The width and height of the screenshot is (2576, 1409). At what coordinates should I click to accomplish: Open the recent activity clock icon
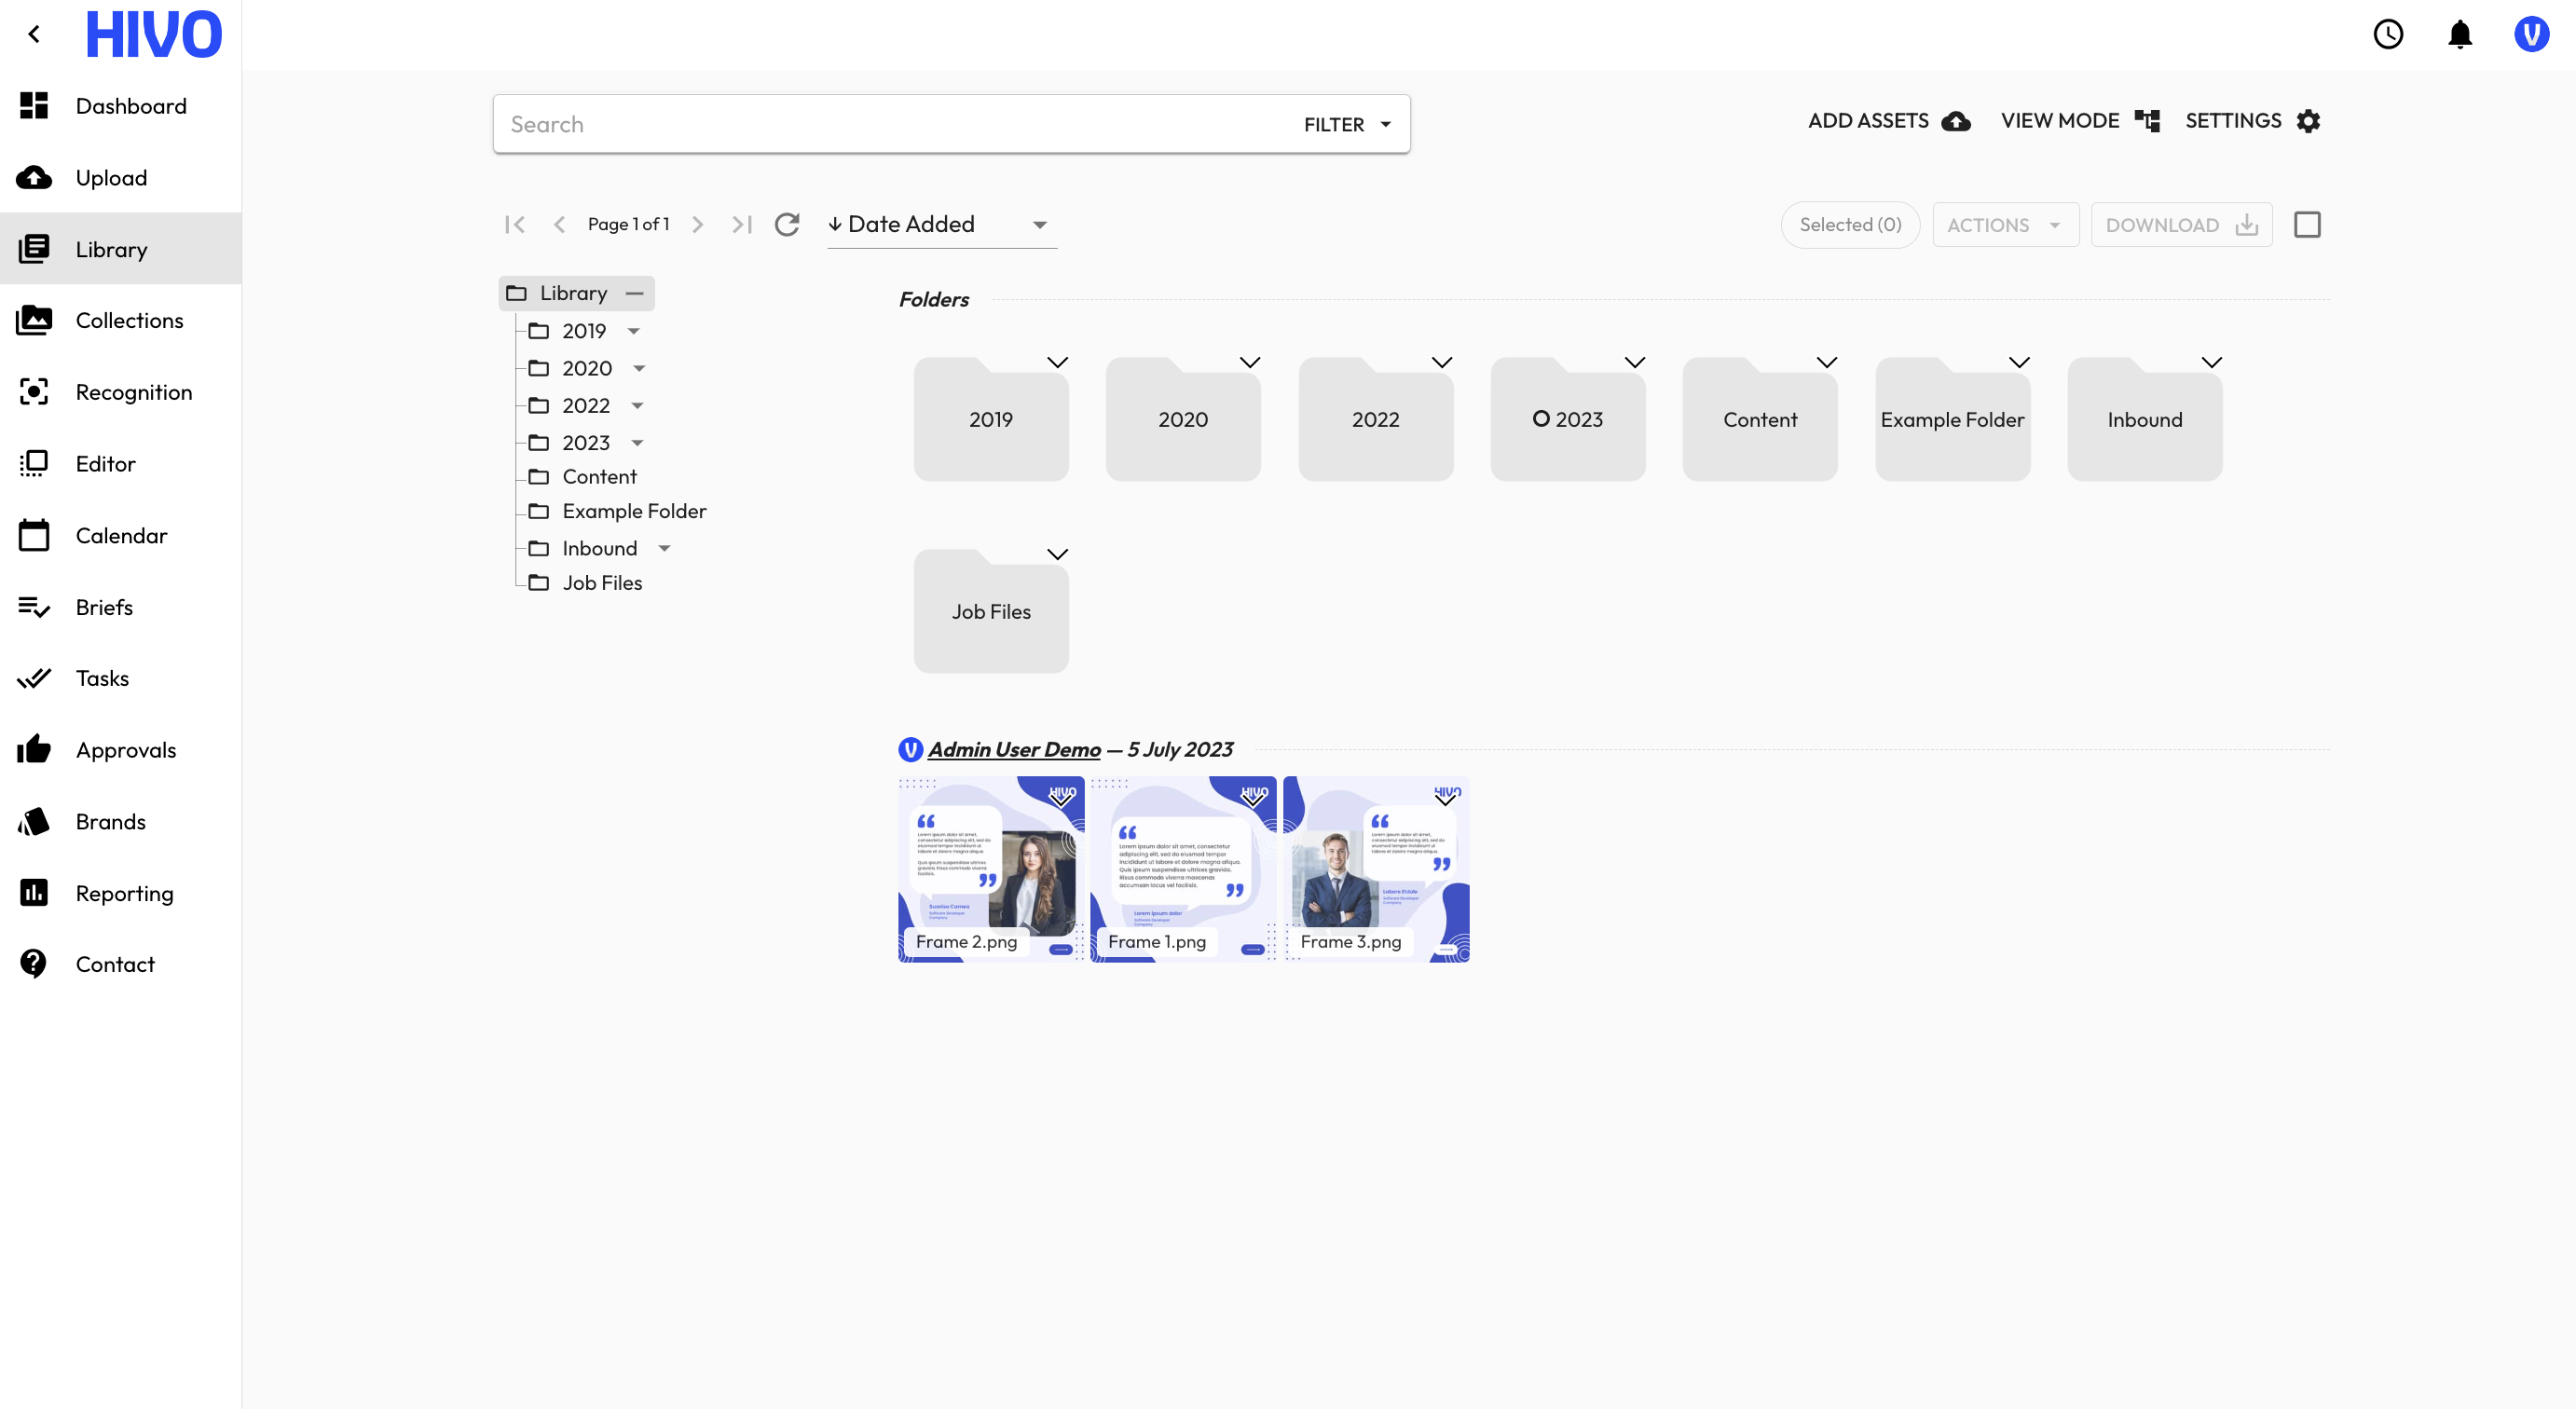[x=2388, y=35]
